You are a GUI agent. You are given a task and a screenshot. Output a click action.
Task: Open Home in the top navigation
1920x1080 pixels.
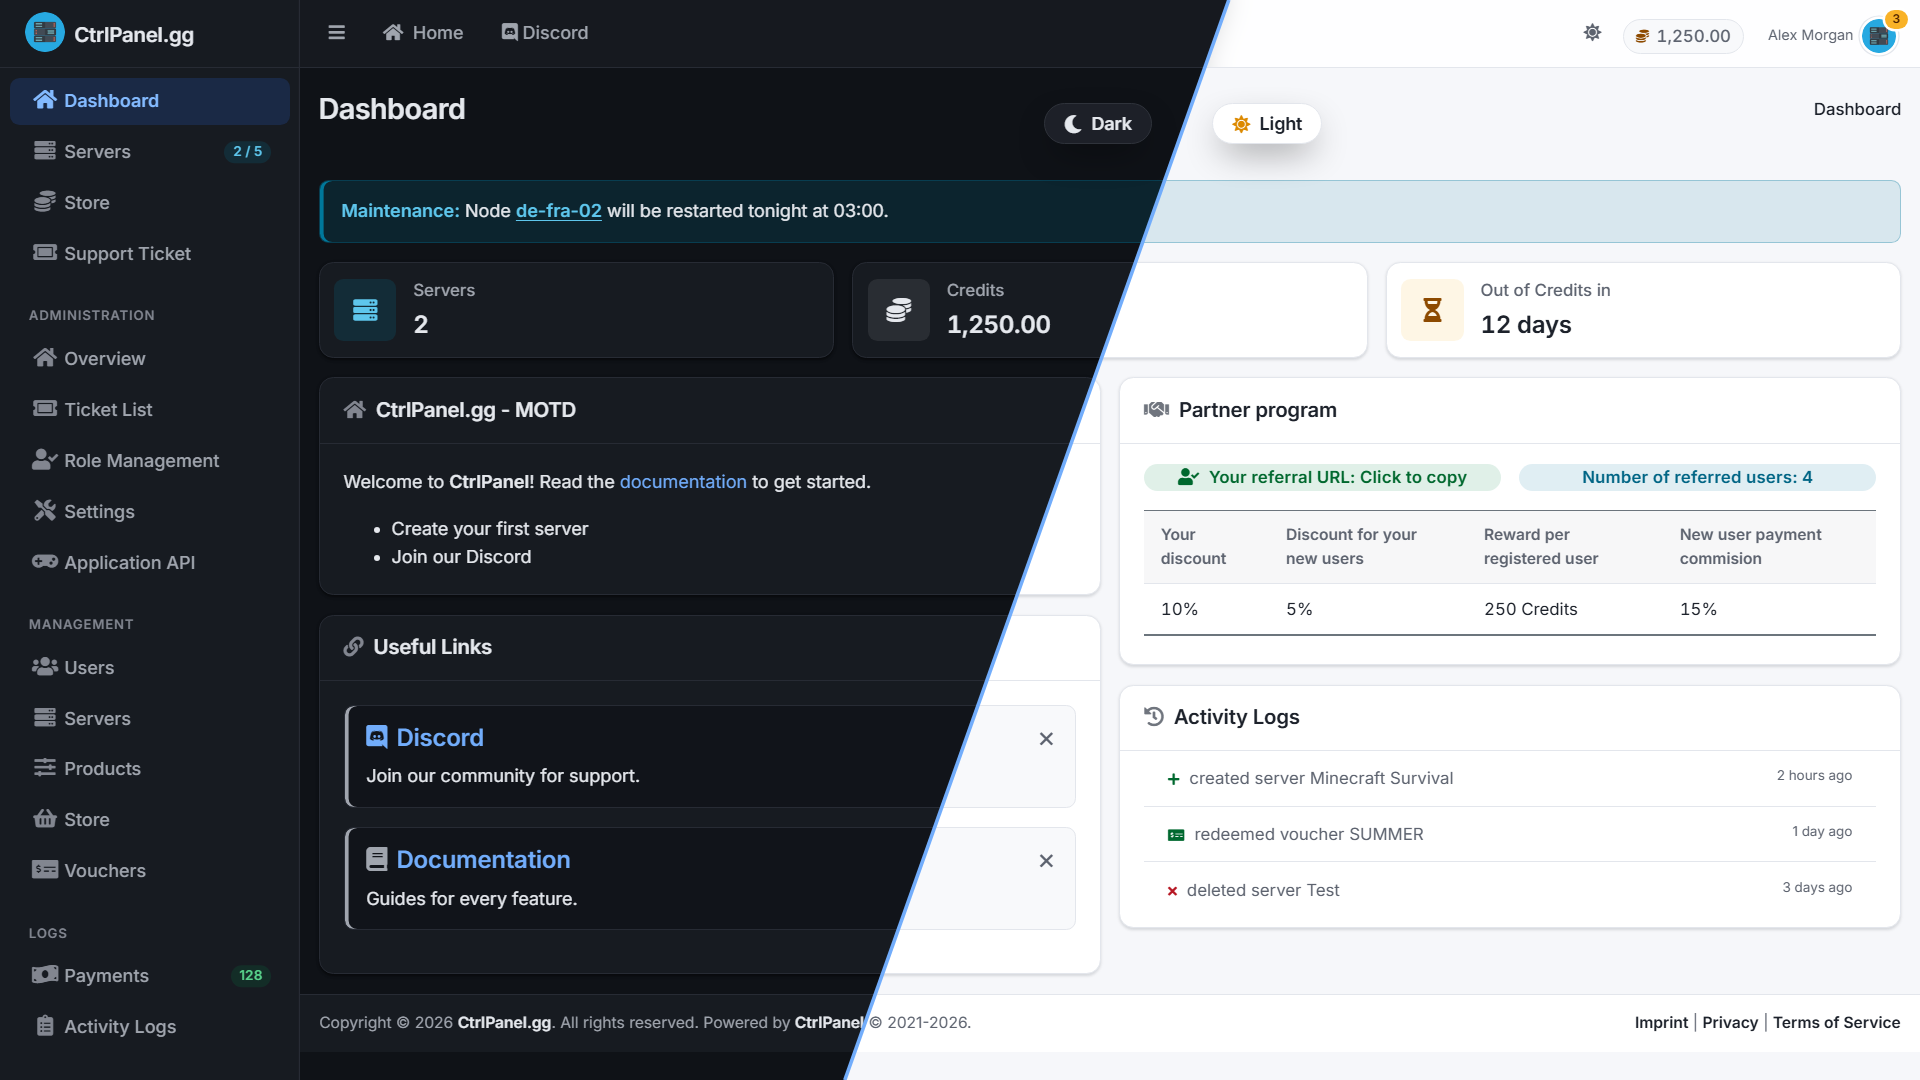click(x=423, y=33)
